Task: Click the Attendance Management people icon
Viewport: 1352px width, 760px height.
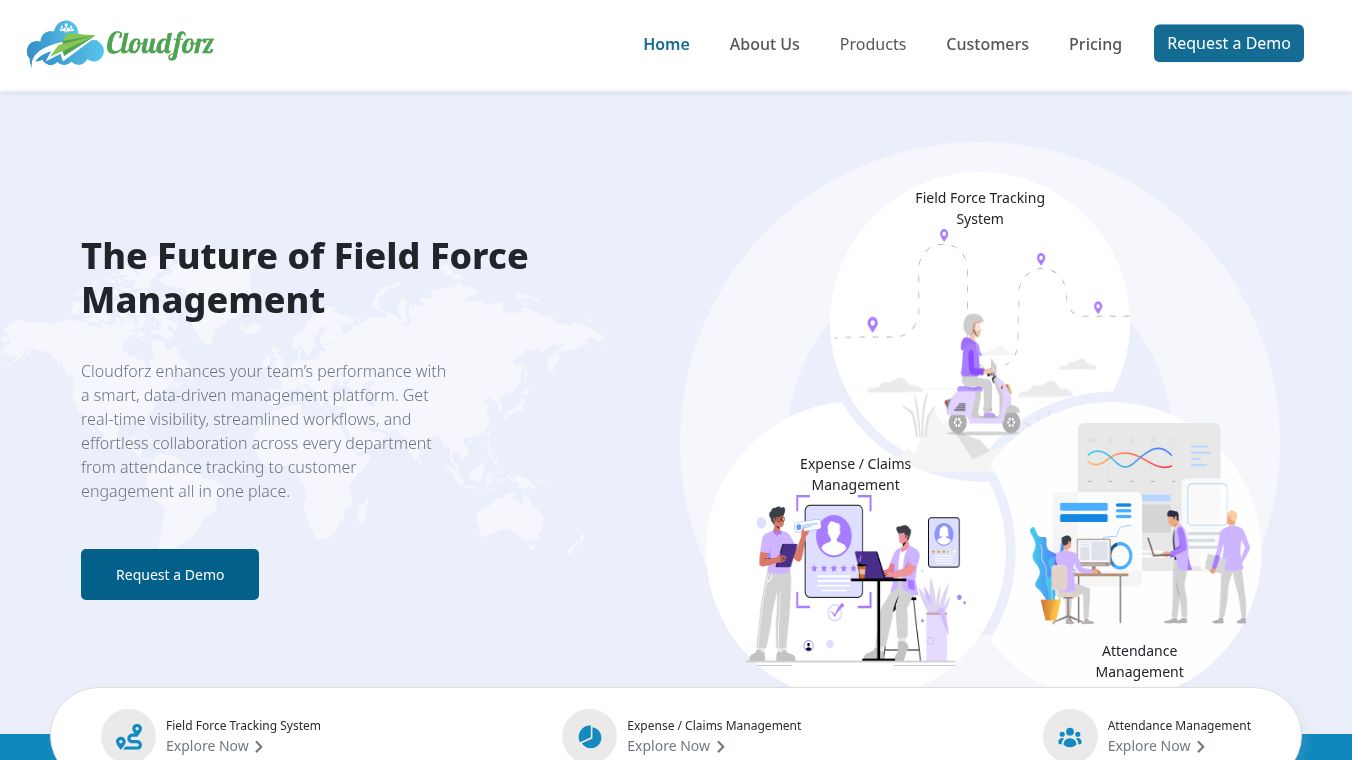Action: [x=1070, y=737]
